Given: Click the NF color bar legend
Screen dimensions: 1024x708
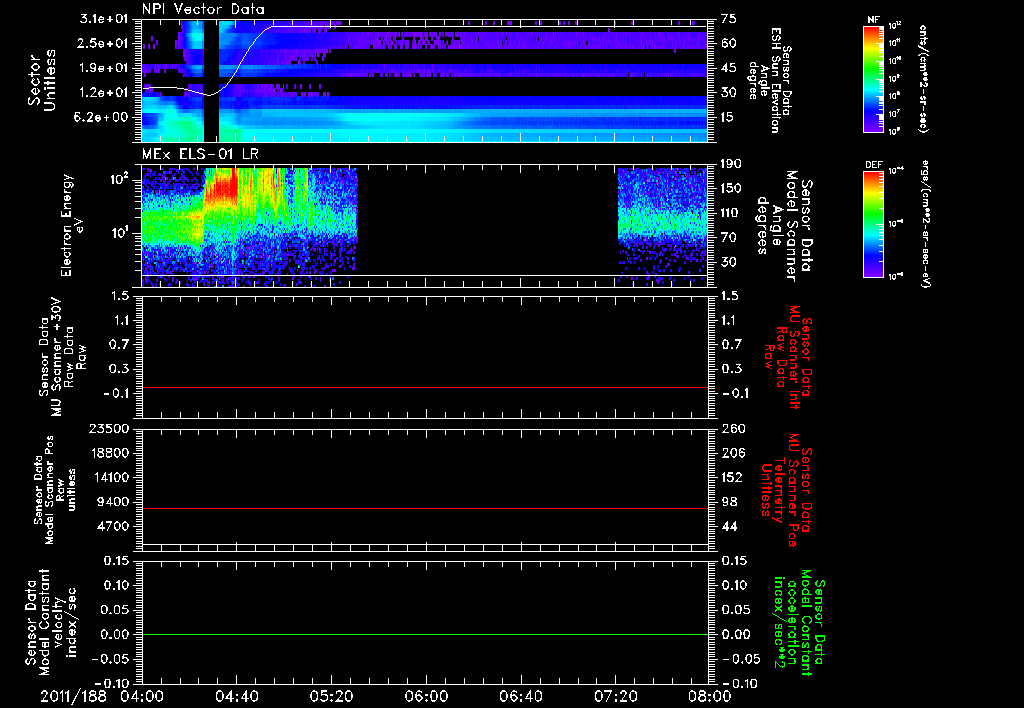Looking at the screenshot, I should [874, 79].
